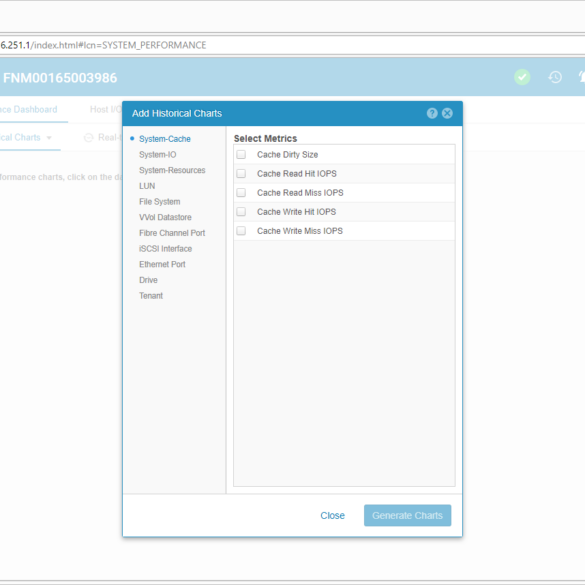The width and height of the screenshot is (585, 585).
Task: Click the Real-time charts clock icon
Action: (x=88, y=138)
